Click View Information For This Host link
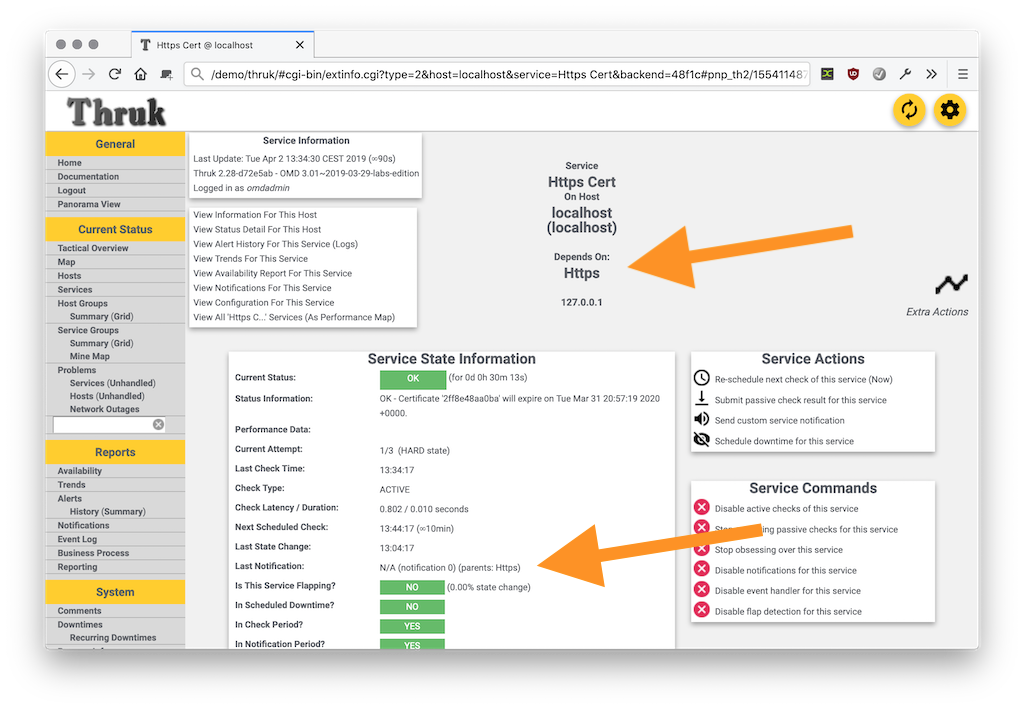This screenshot has width=1024, height=709. (x=255, y=215)
